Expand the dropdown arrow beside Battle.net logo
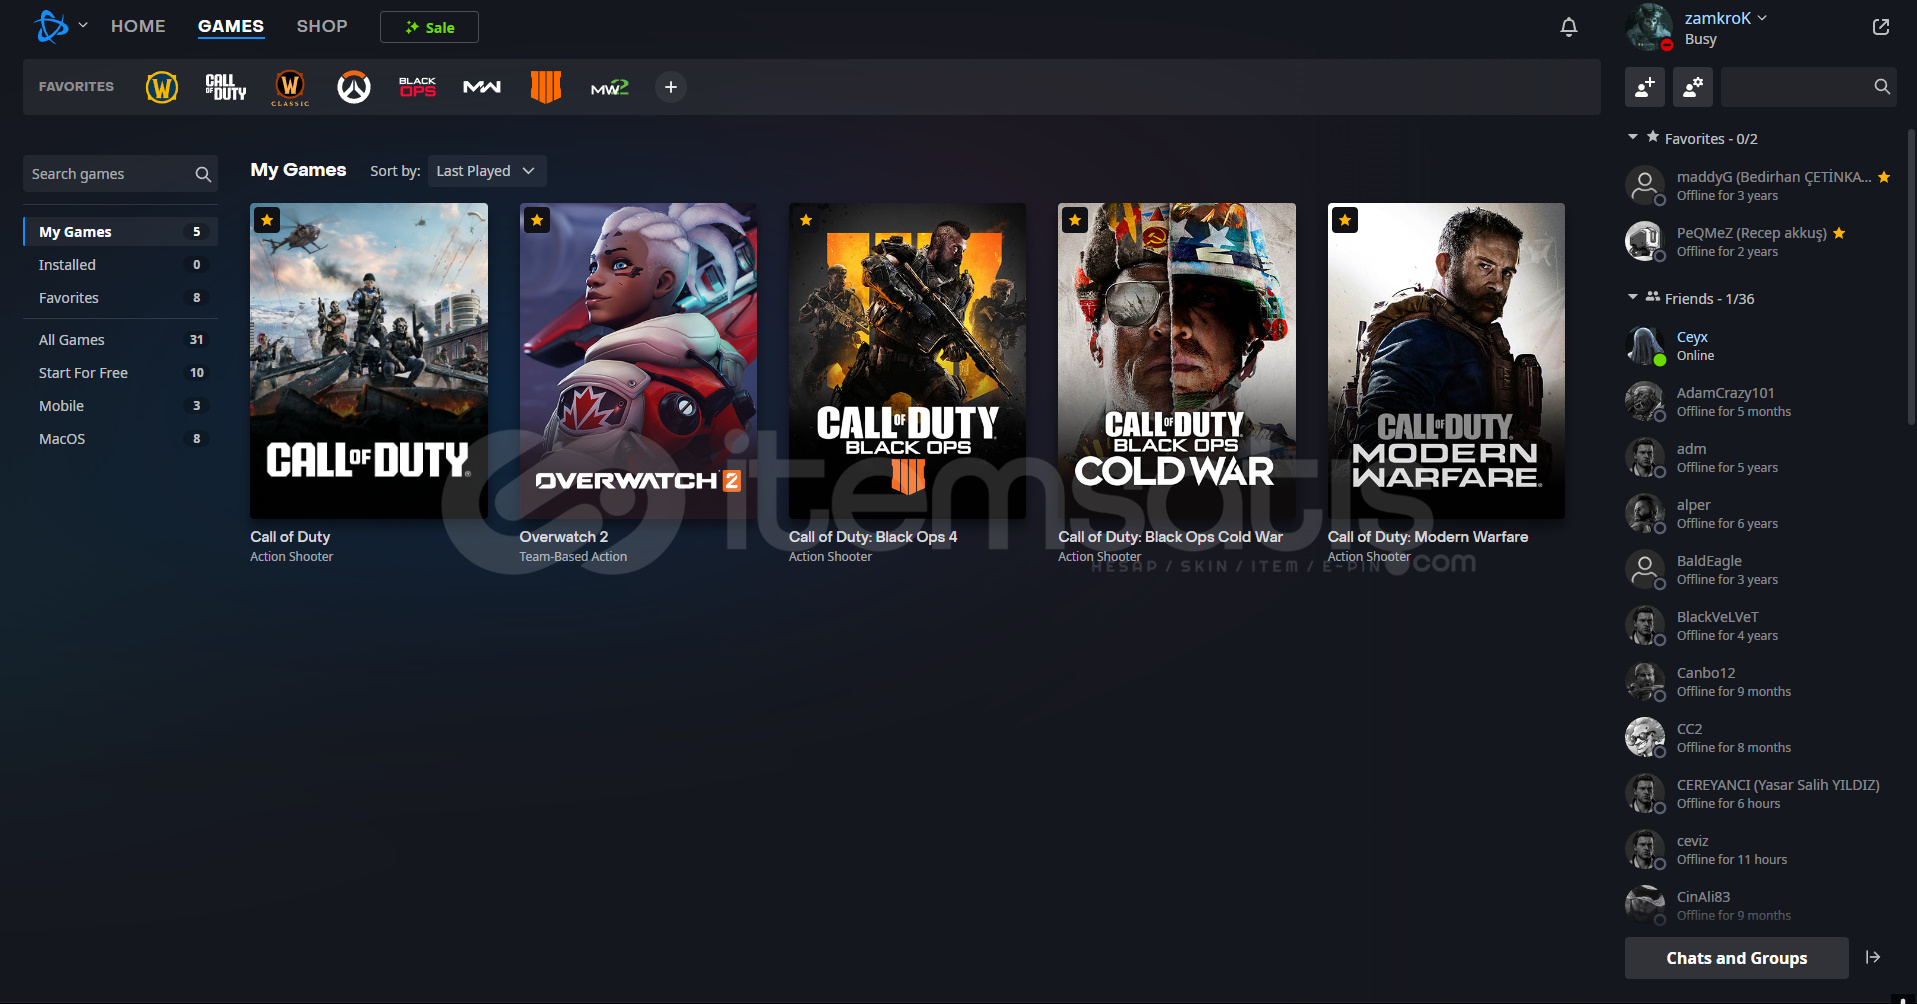 83,25
